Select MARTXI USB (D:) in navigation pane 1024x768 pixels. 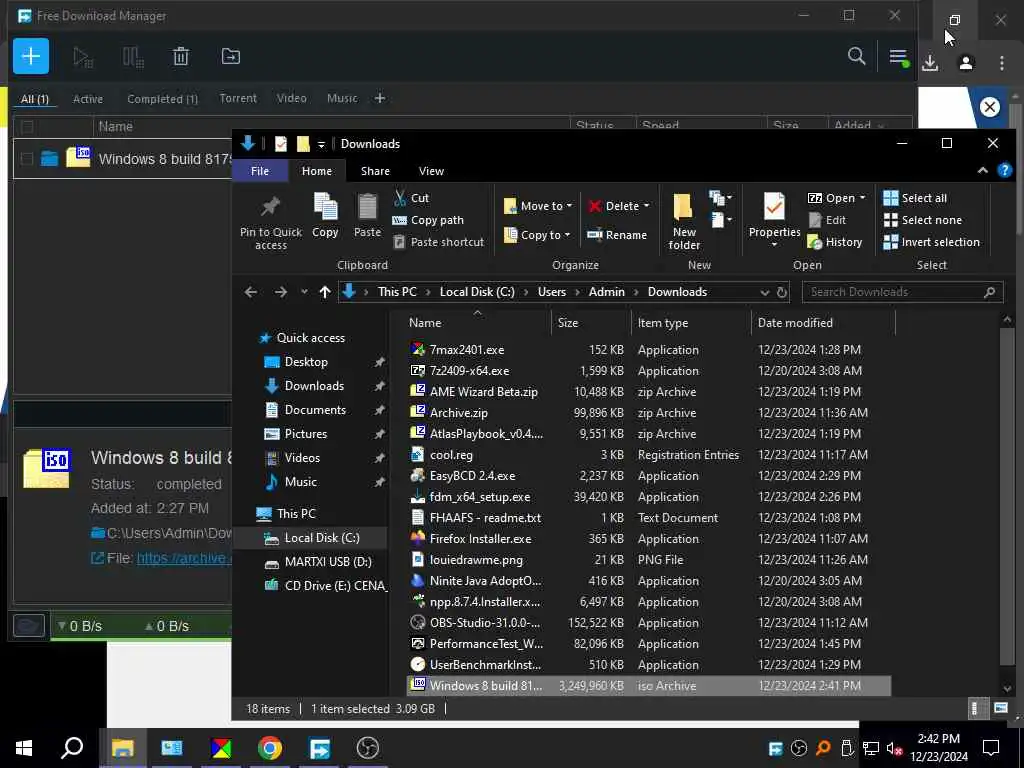328,562
